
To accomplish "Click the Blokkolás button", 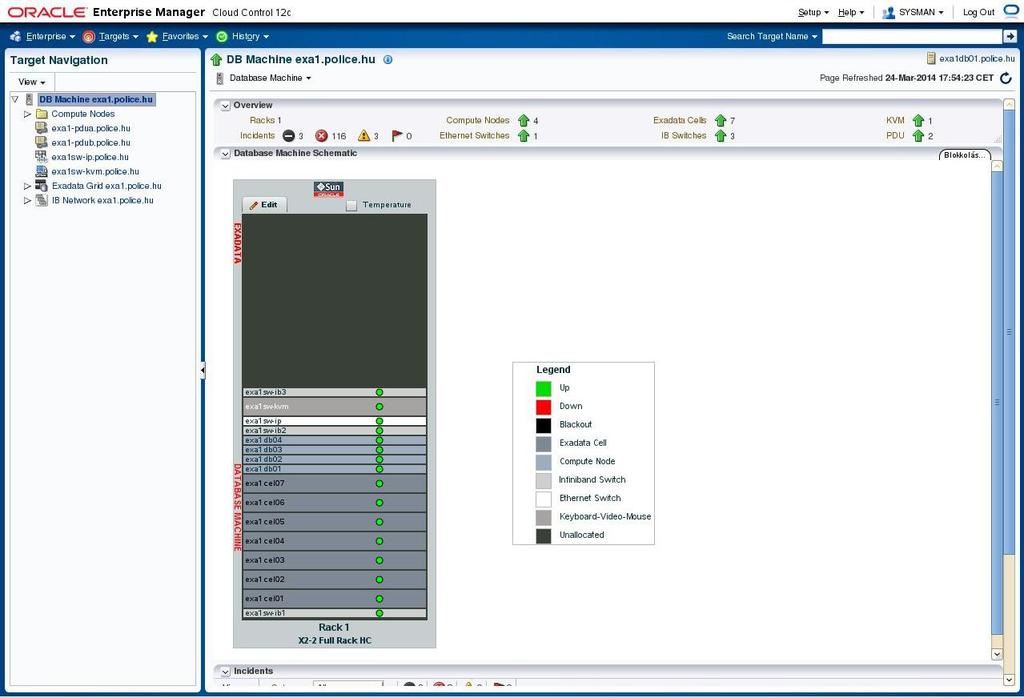I will [x=965, y=155].
